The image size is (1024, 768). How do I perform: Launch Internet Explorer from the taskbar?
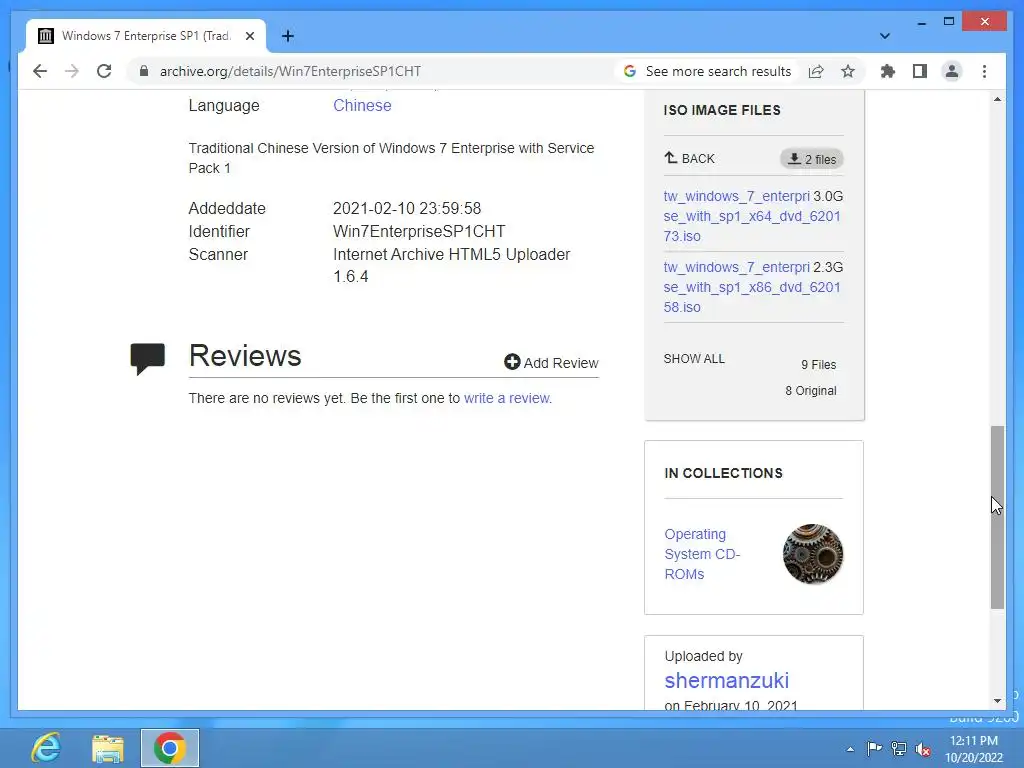pyautogui.click(x=46, y=748)
